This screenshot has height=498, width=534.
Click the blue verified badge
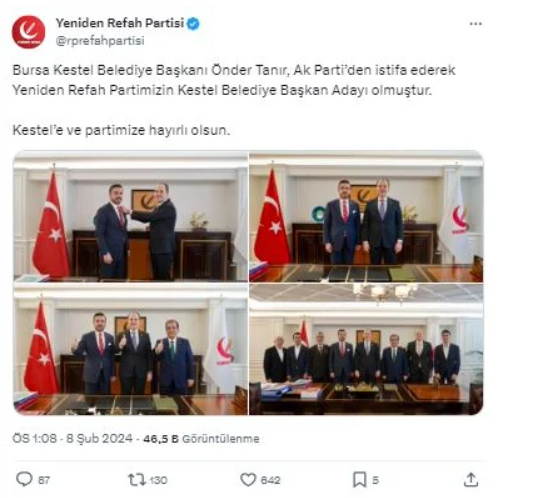coord(193,24)
